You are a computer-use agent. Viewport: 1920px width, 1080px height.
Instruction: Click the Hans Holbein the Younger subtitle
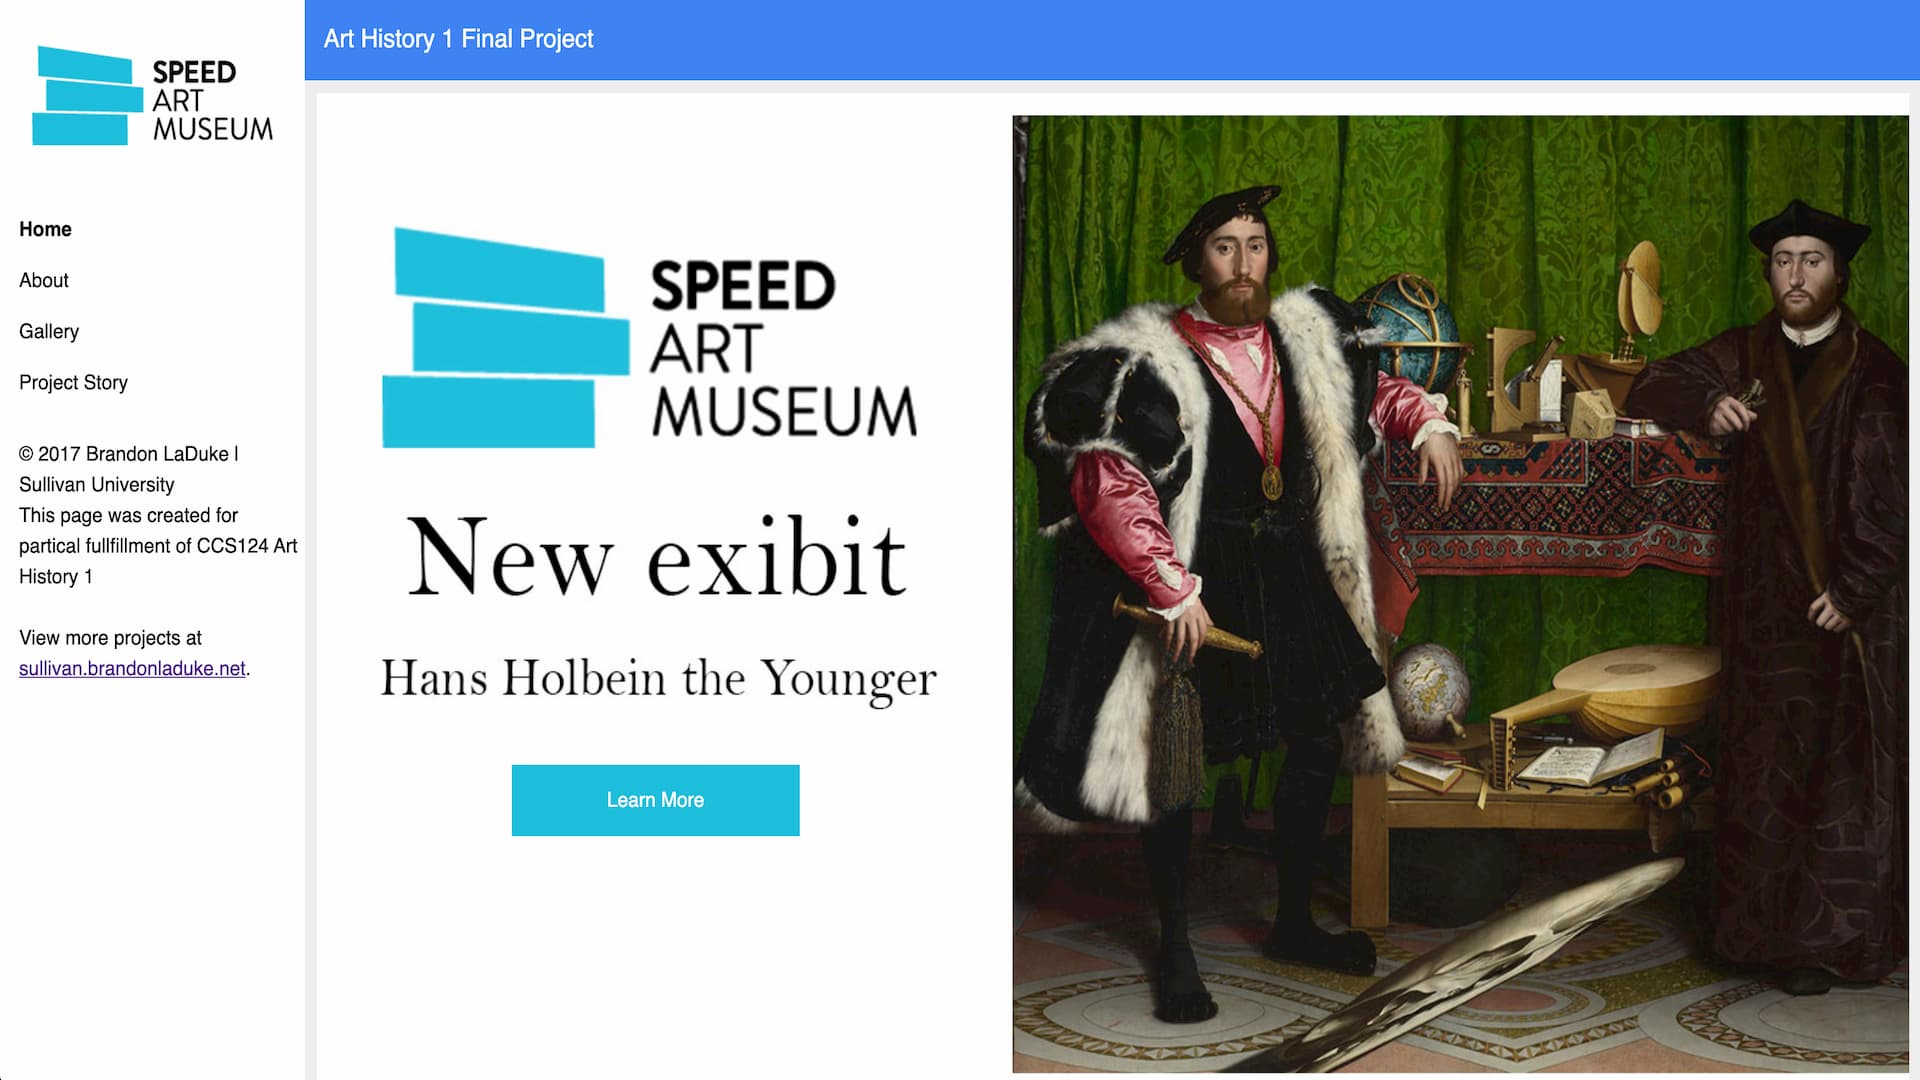click(x=658, y=679)
